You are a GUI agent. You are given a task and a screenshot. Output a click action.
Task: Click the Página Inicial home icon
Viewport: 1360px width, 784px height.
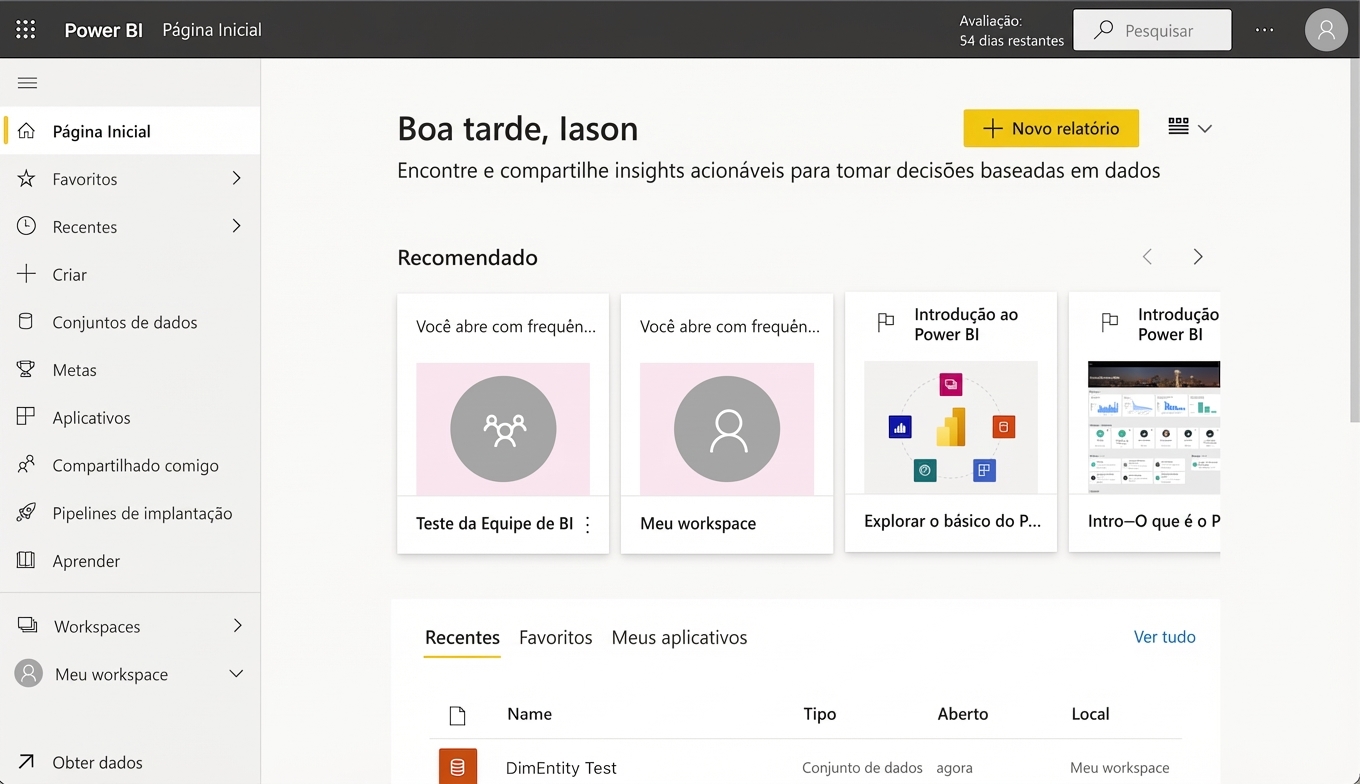[x=27, y=131]
